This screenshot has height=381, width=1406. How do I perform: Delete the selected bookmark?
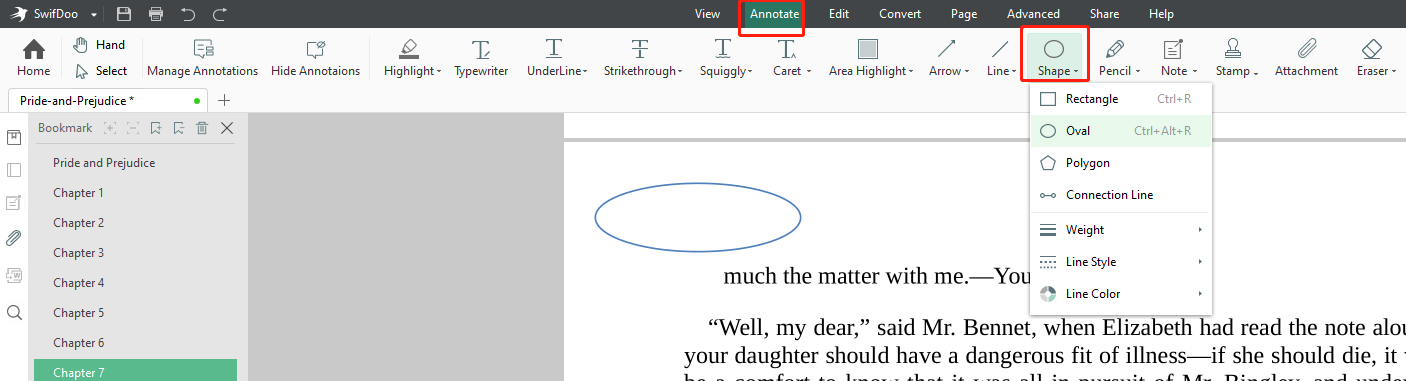[x=202, y=128]
